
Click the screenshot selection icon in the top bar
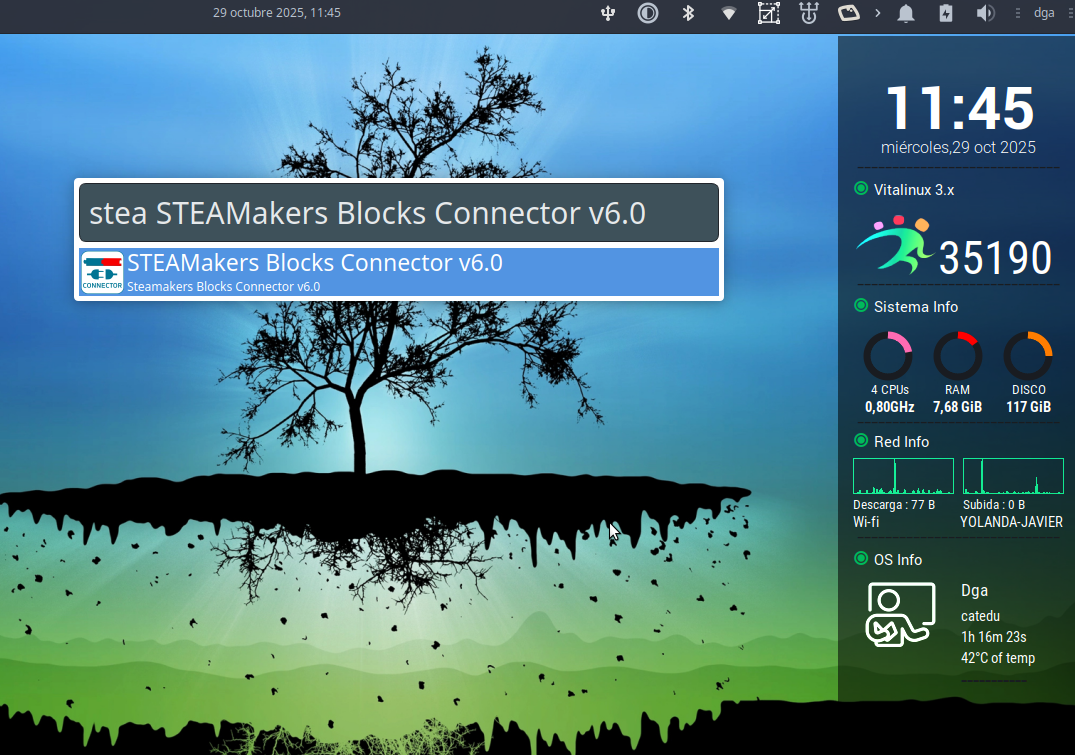[768, 13]
